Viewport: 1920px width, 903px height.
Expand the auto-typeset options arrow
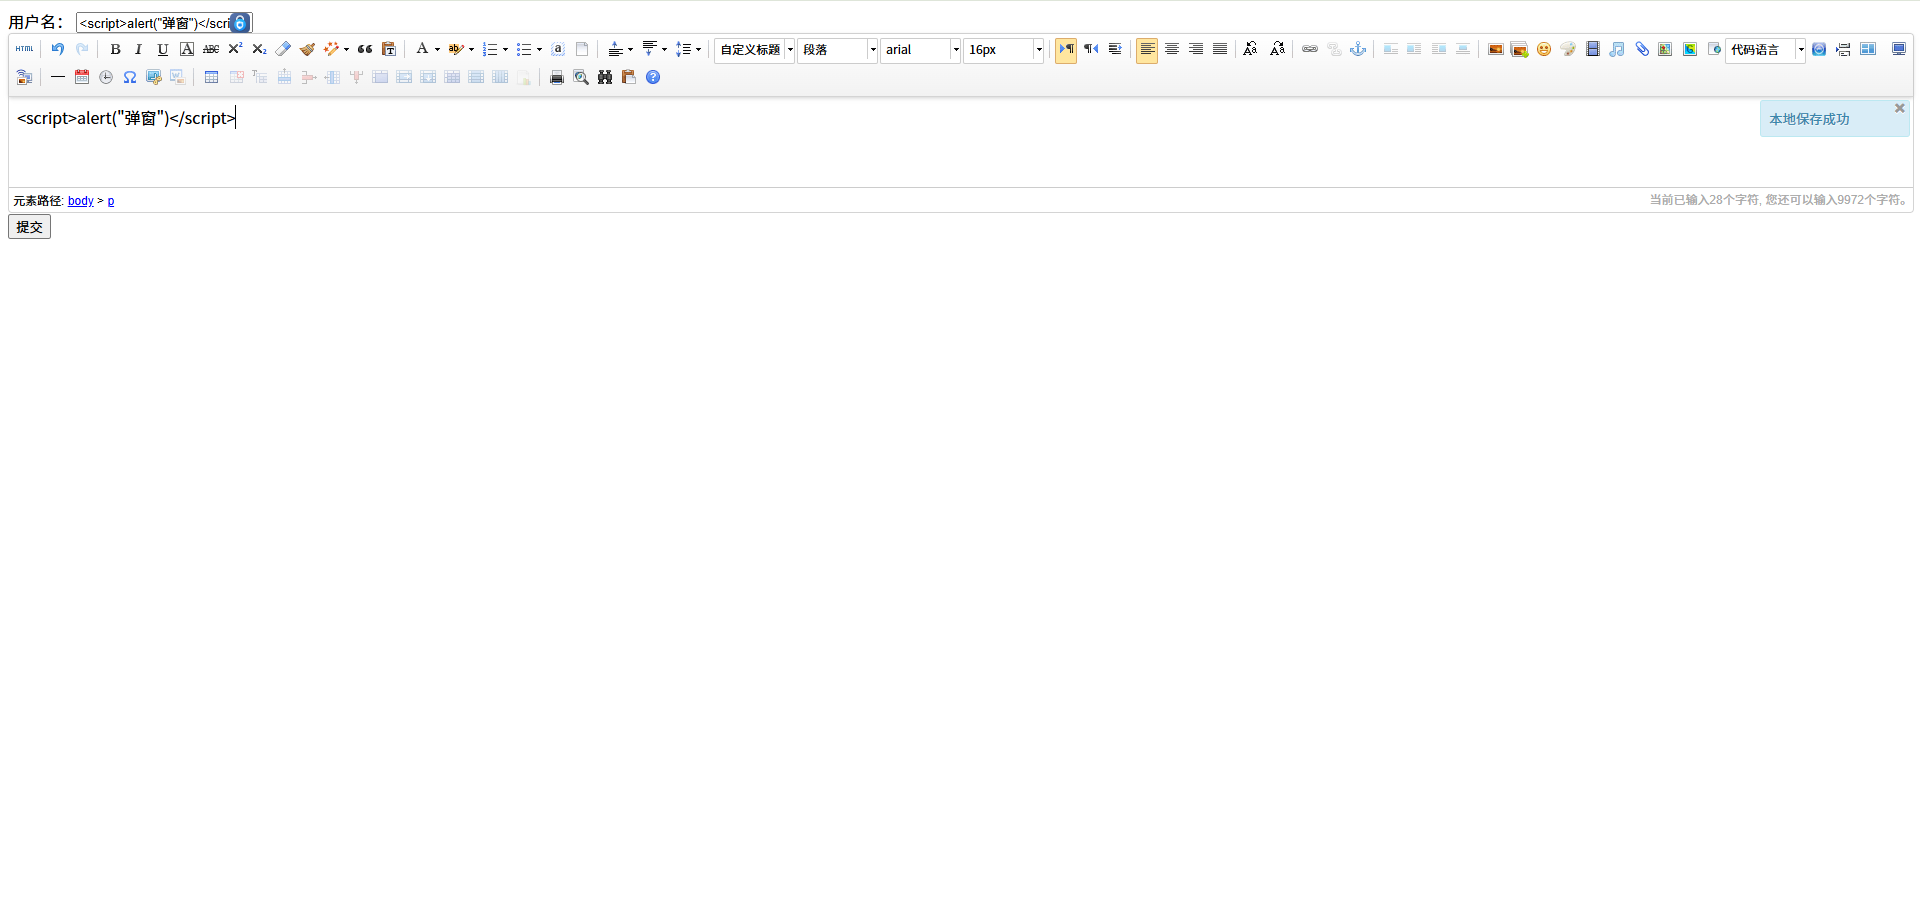pos(346,49)
